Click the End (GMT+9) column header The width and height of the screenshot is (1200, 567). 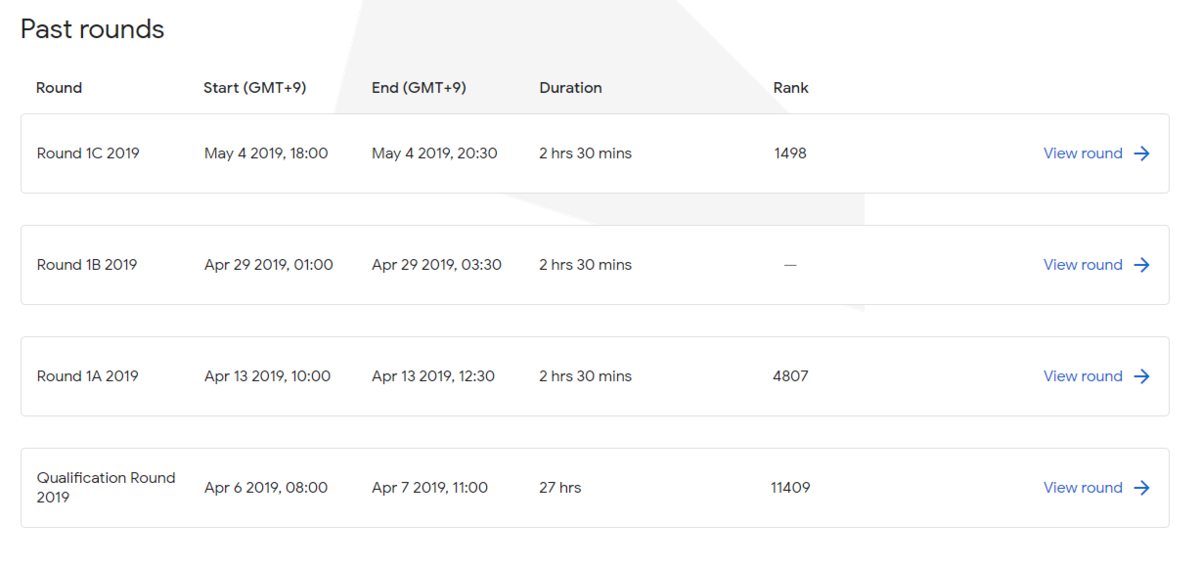click(x=419, y=88)
